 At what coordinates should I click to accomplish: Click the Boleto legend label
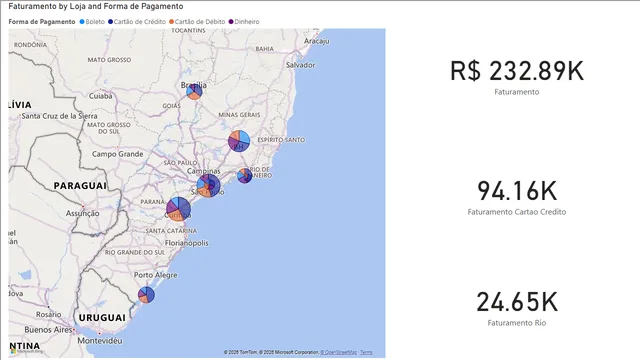[x=95, y=22]
